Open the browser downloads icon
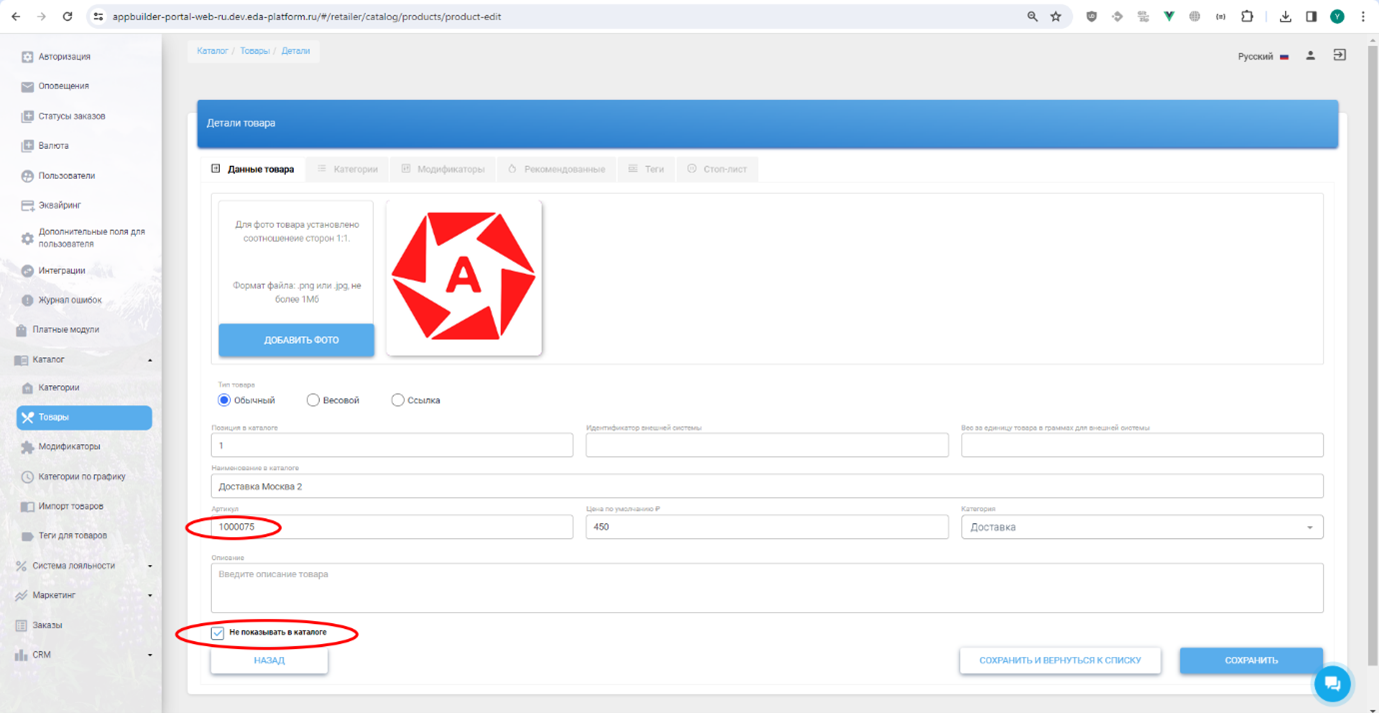 [x=1285, y=17]
